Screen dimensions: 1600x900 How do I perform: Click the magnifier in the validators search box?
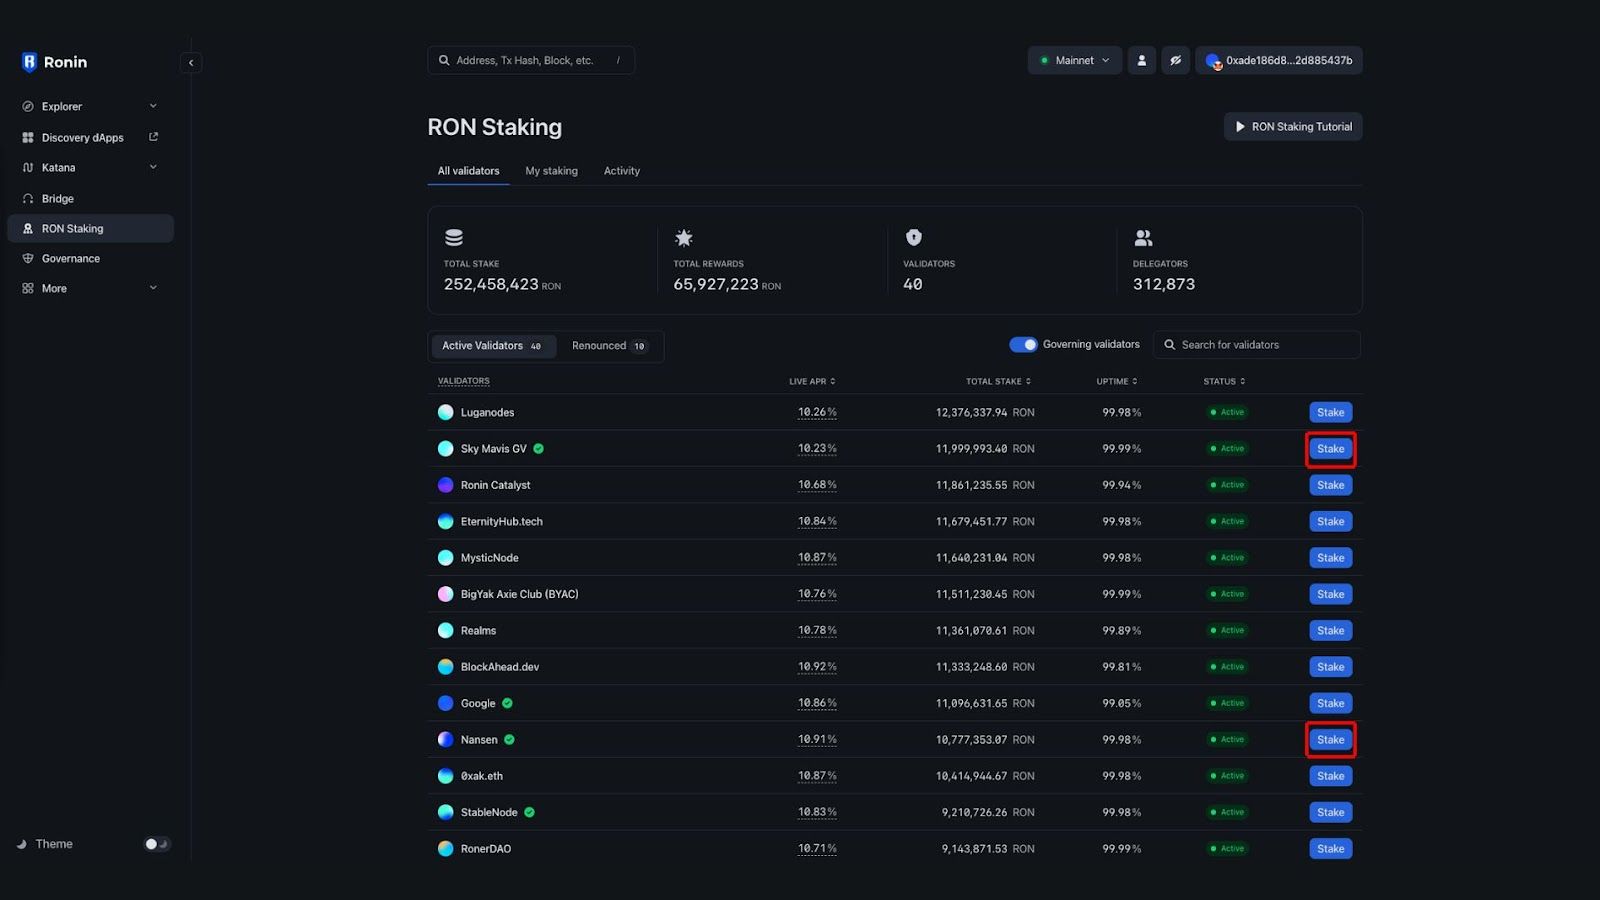tap(1170, 345)
